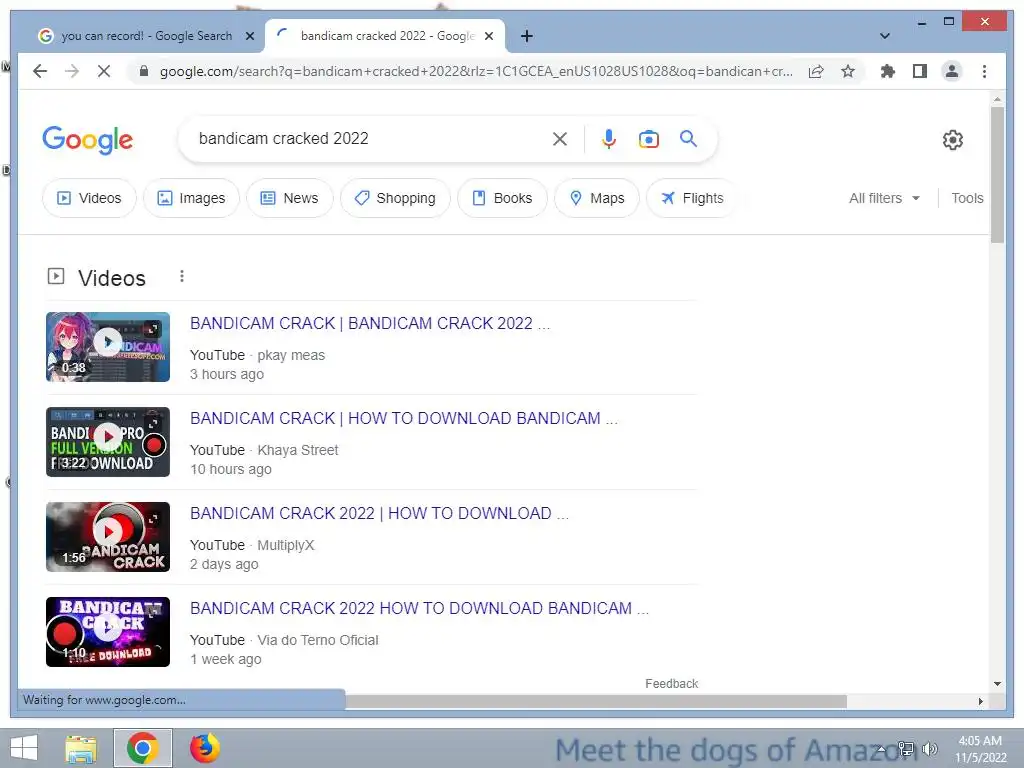Click the 'Videos' section heading

click(x=112, y=278)
